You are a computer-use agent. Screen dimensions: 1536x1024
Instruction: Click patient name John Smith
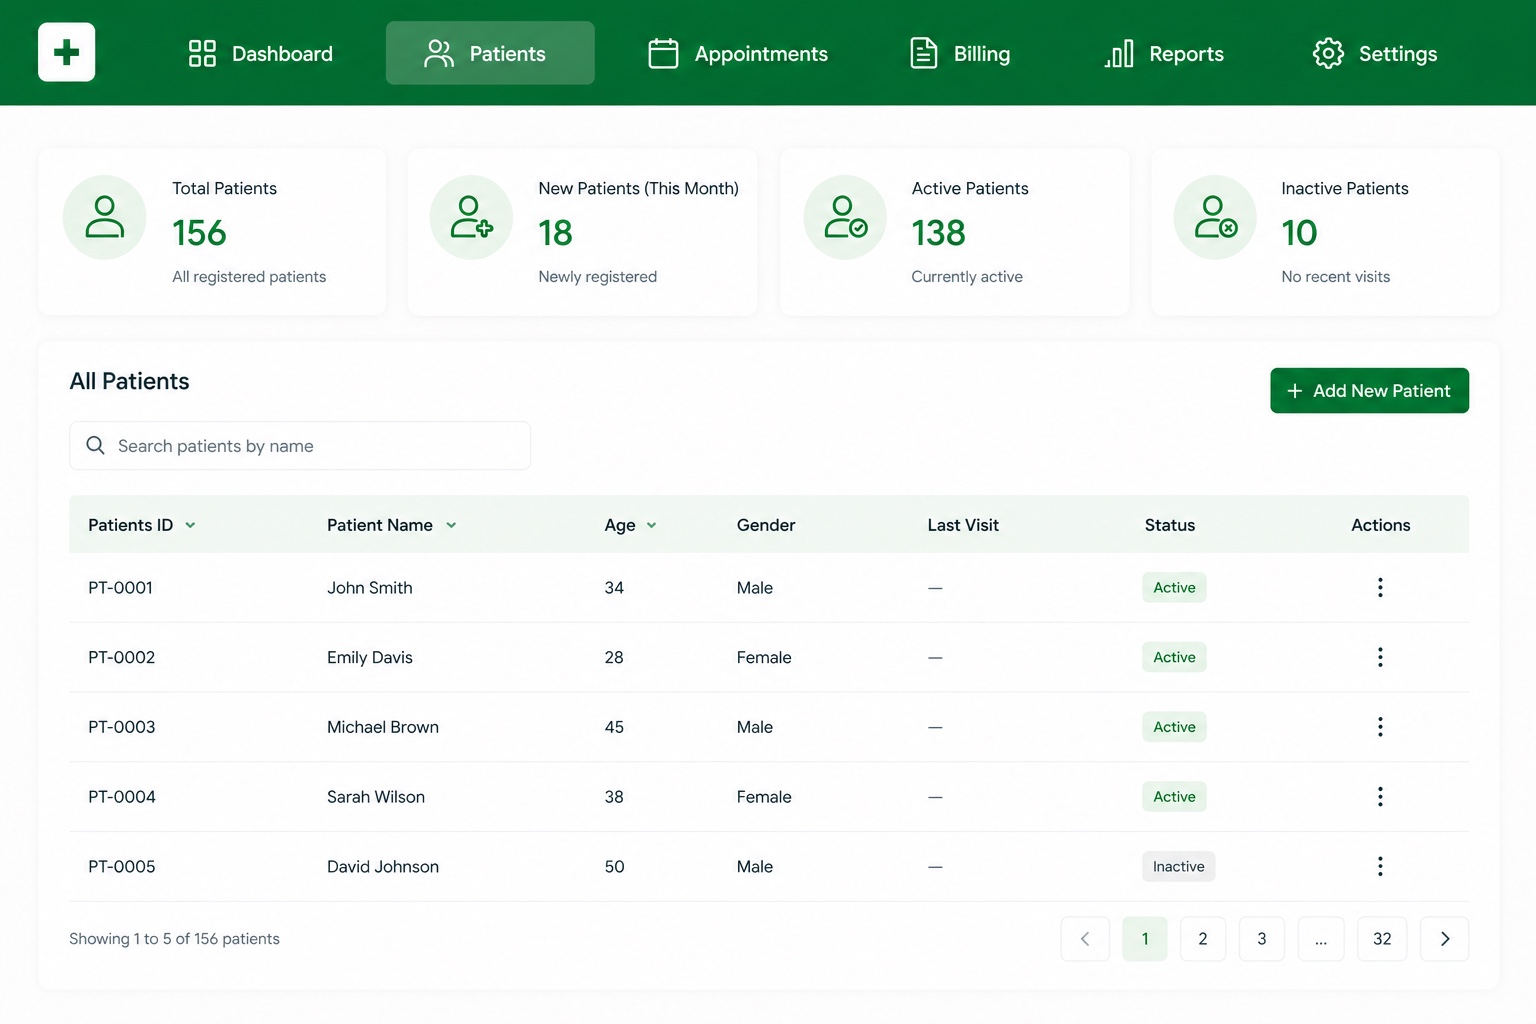[370, 588]
